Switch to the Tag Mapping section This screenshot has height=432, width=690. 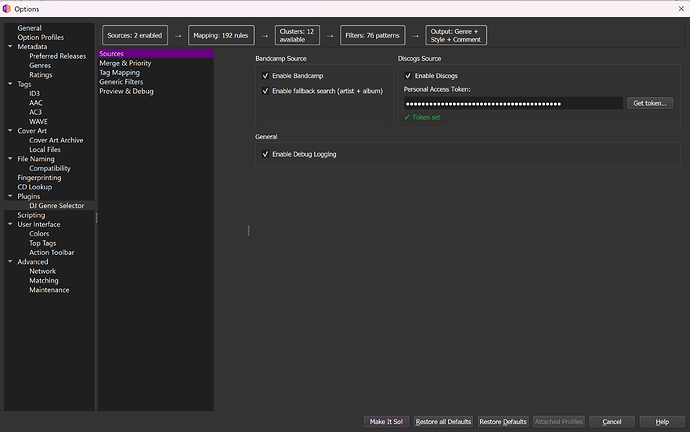[x=119, y=73]
